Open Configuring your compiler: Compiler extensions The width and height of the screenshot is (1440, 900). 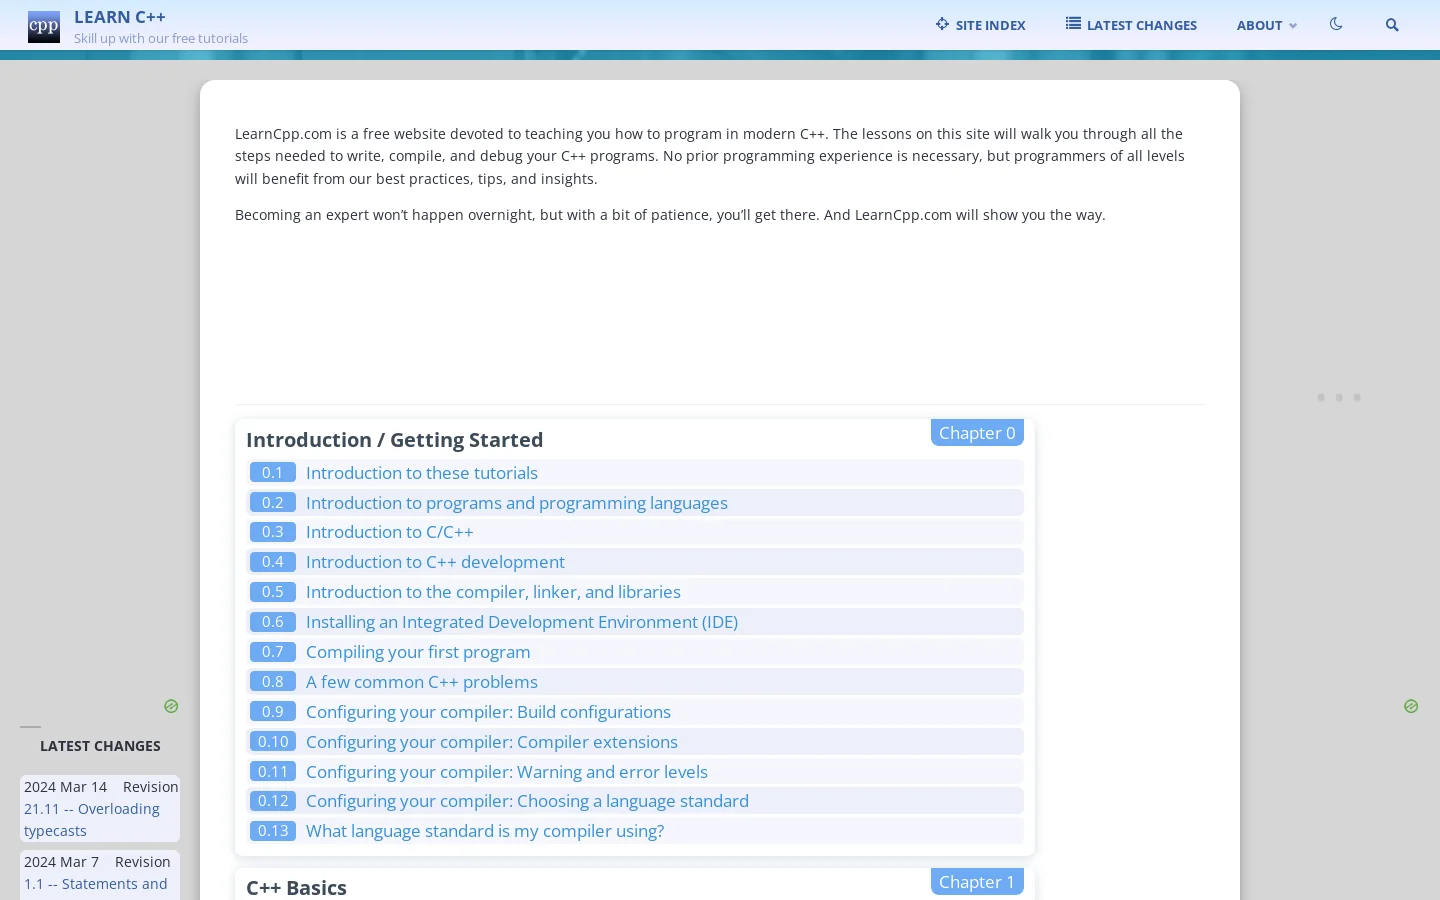[492, 742]
